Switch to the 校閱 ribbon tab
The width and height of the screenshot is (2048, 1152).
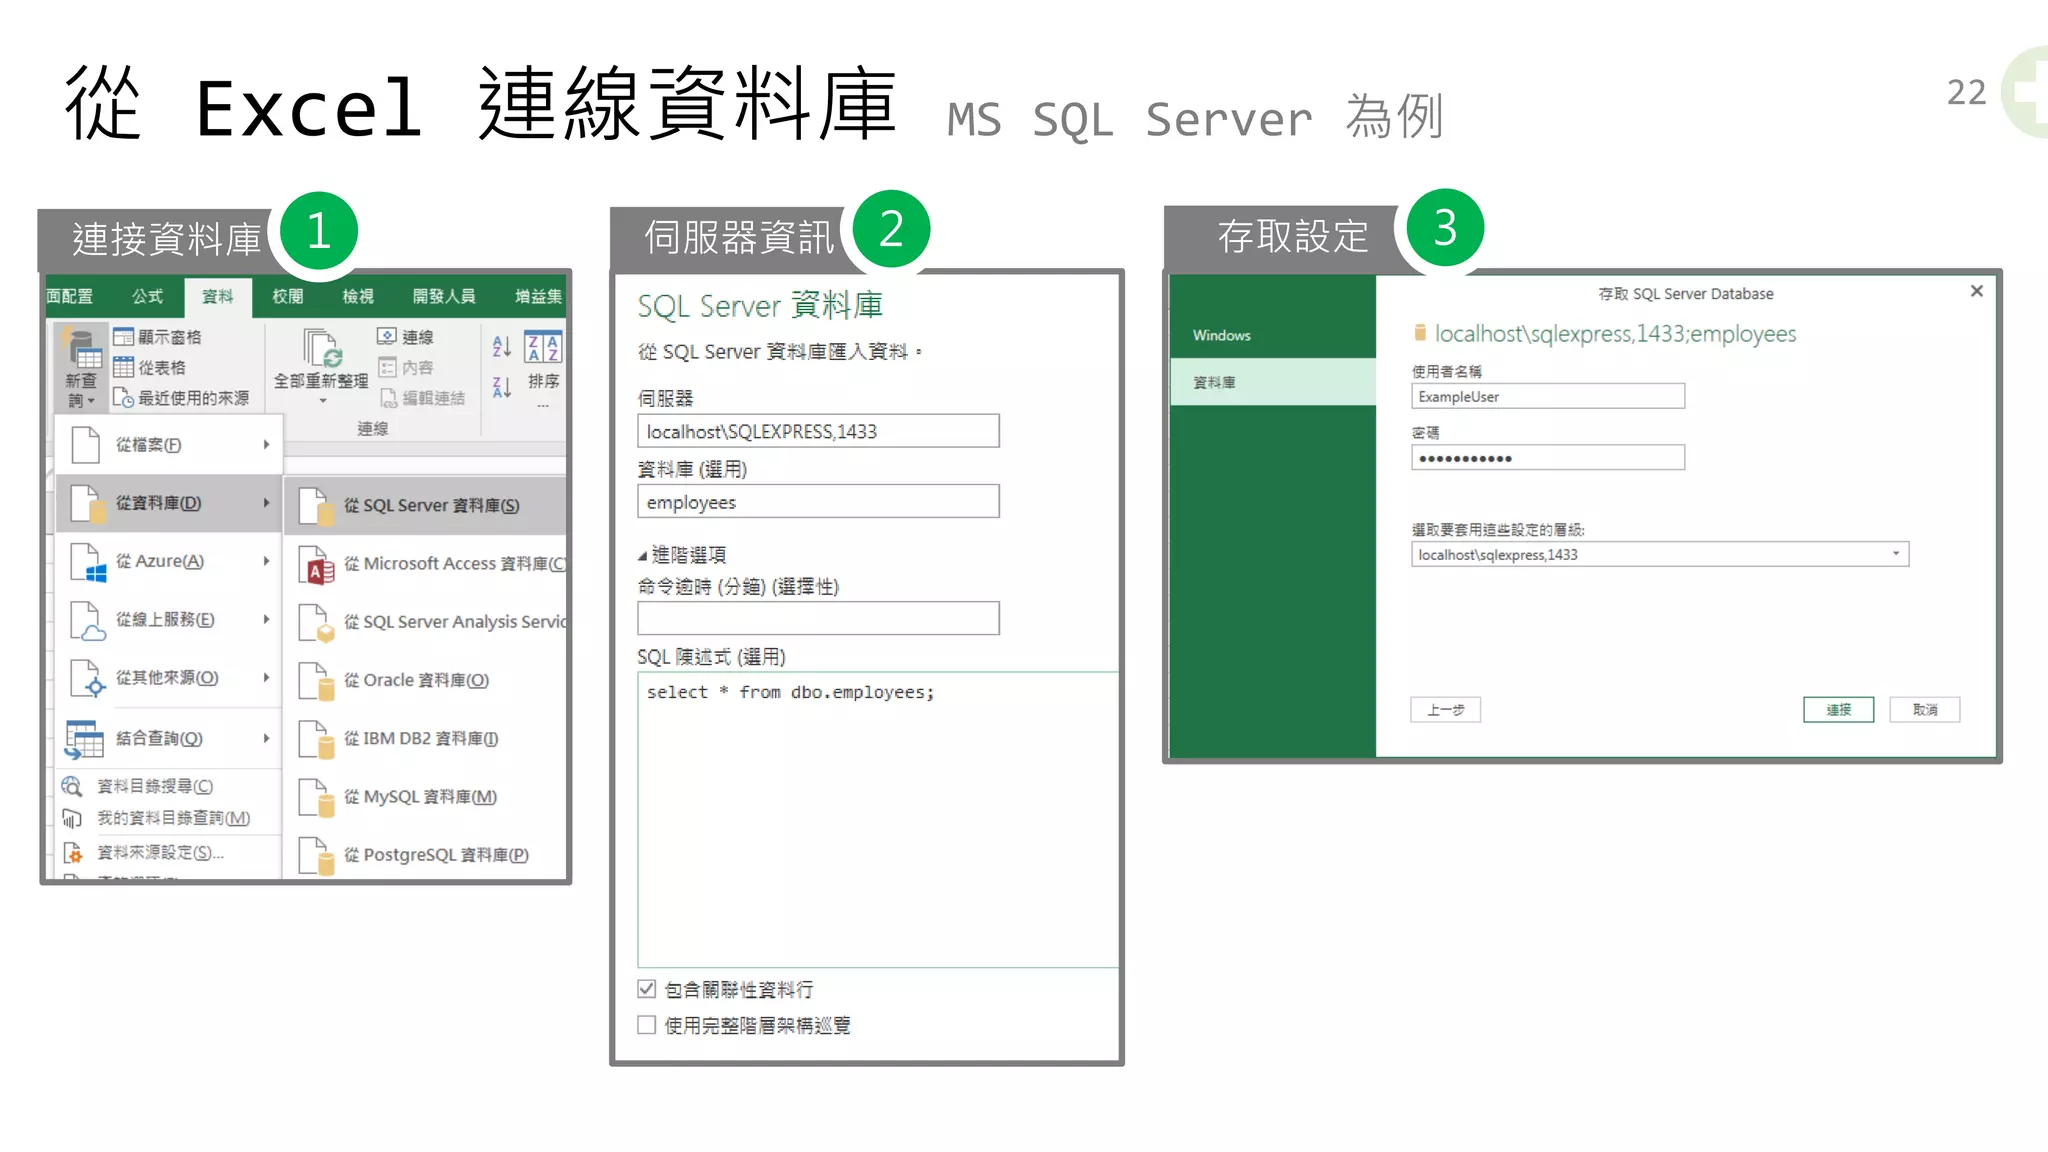click(x=287, y=296)
